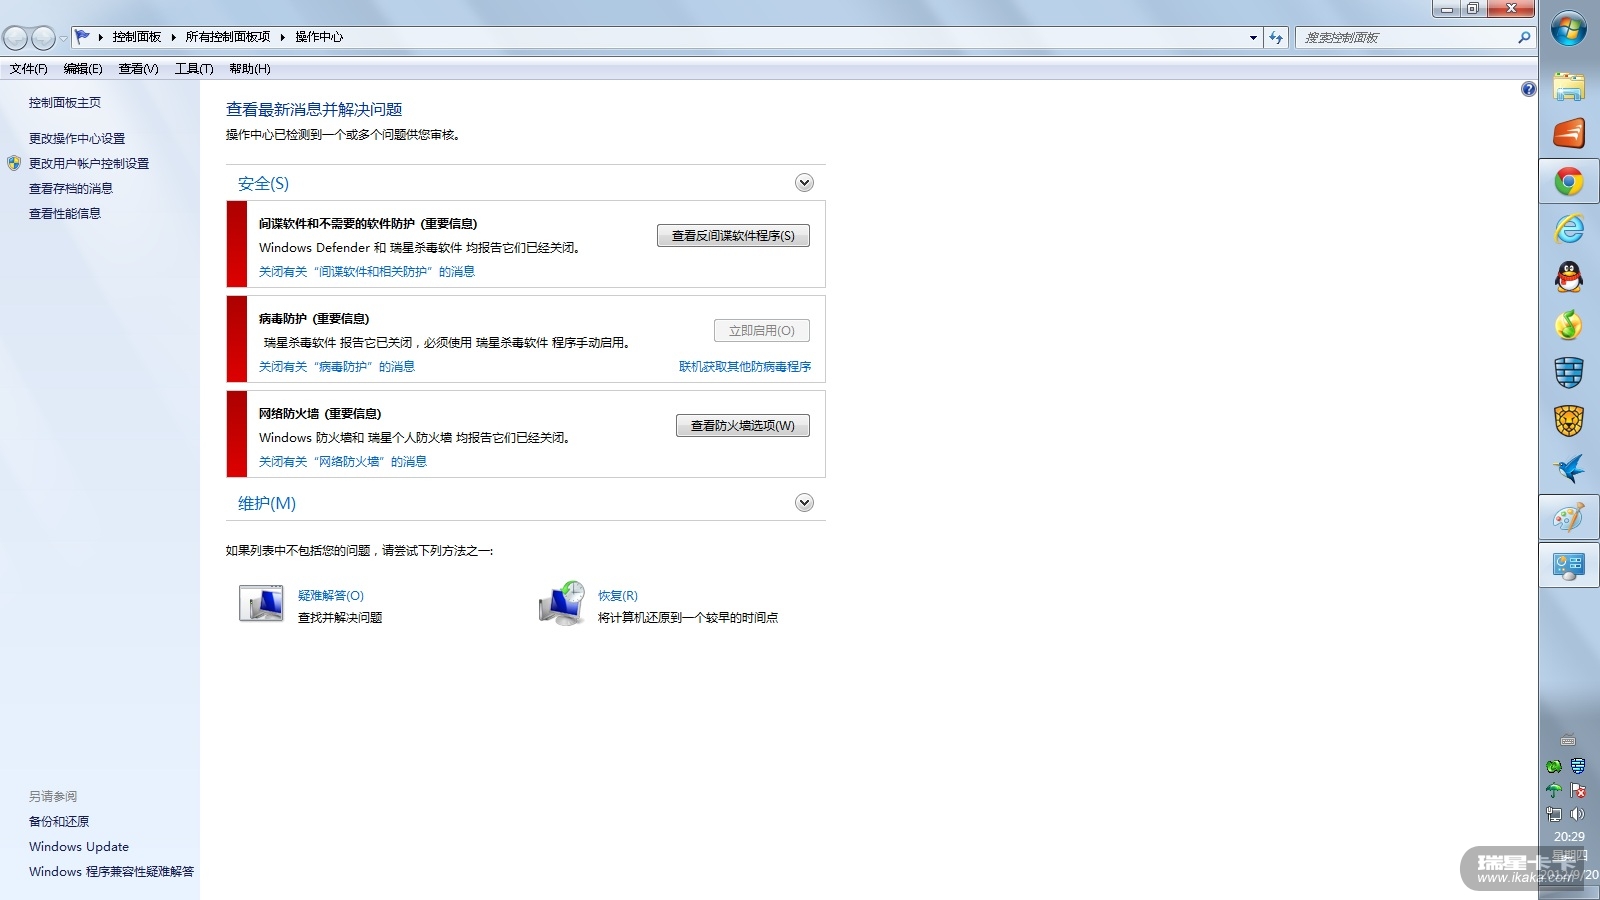Click the flag icon in address bar
1600x900 pixels.
82,37
